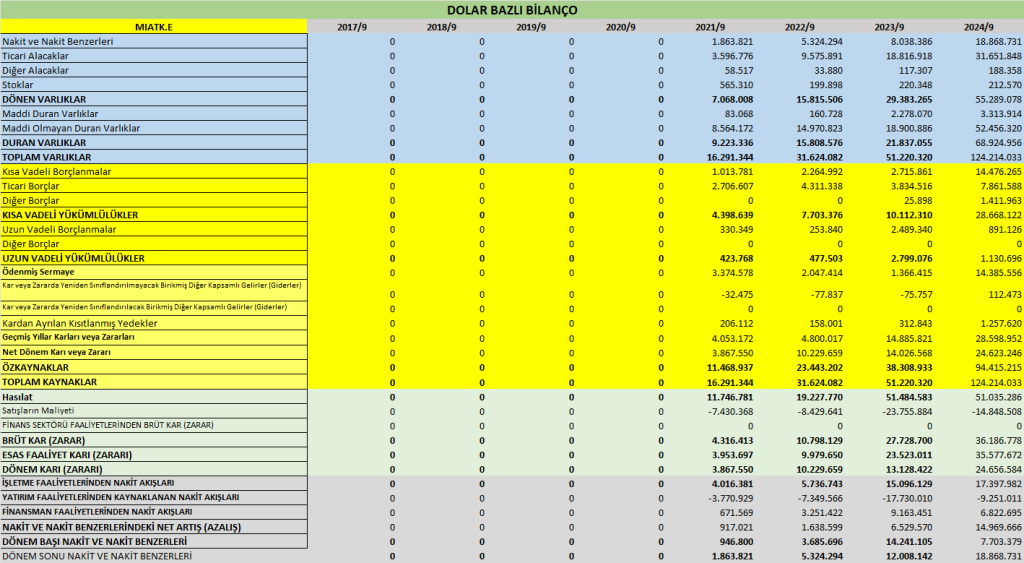
Task: Click KISA VADELİ YÜKÜMLÜLÜKLER row label
Action: coord(71,215)
